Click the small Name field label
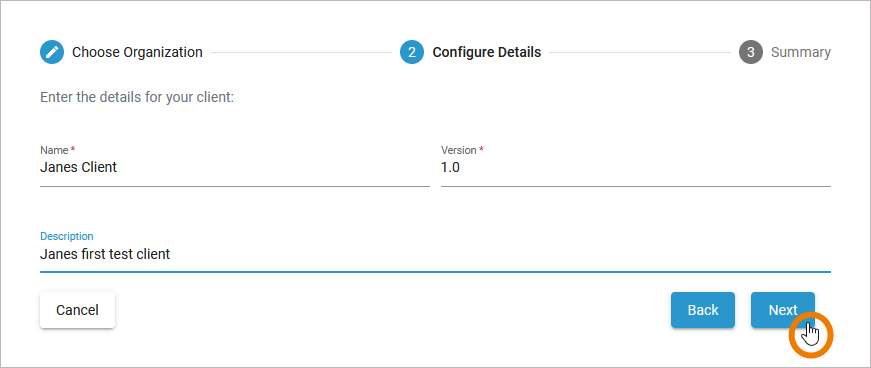 pos(54,150)
